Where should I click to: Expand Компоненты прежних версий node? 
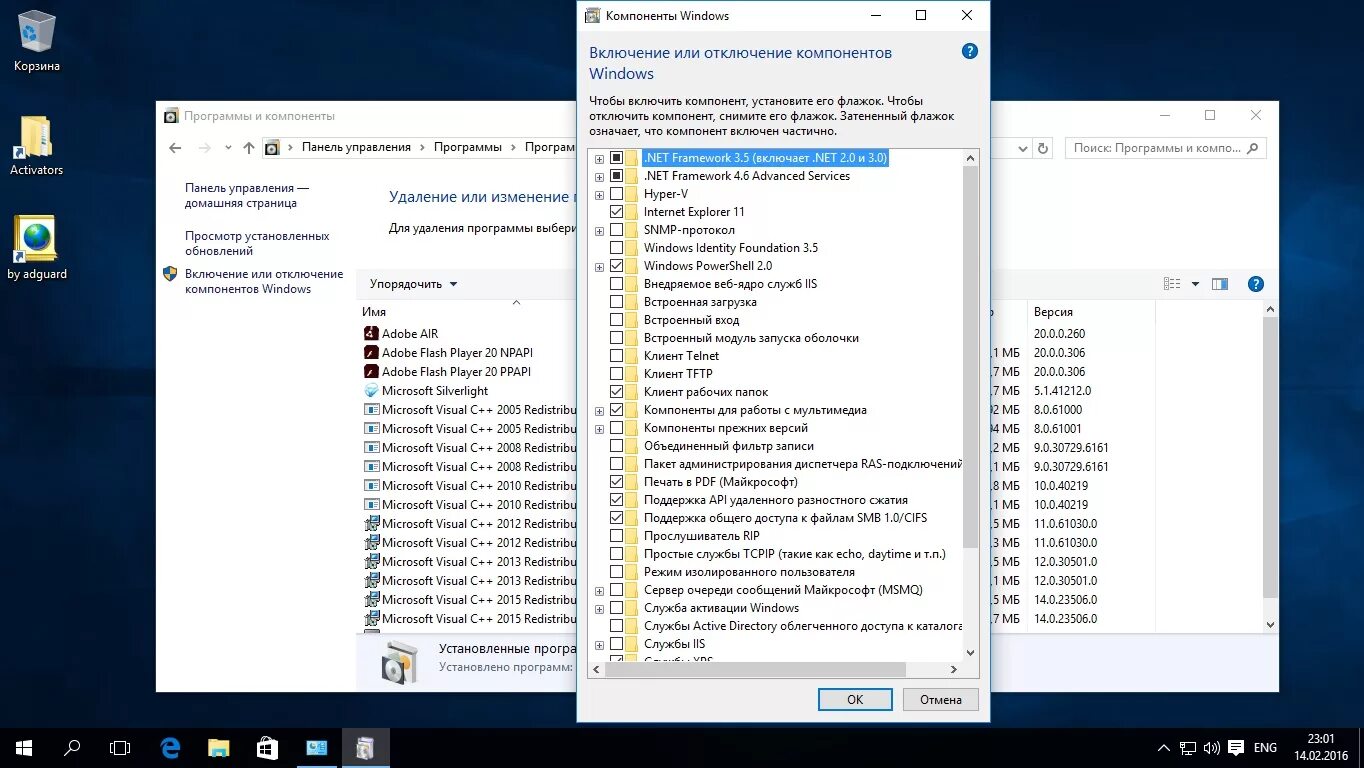(x=600, y=428)
